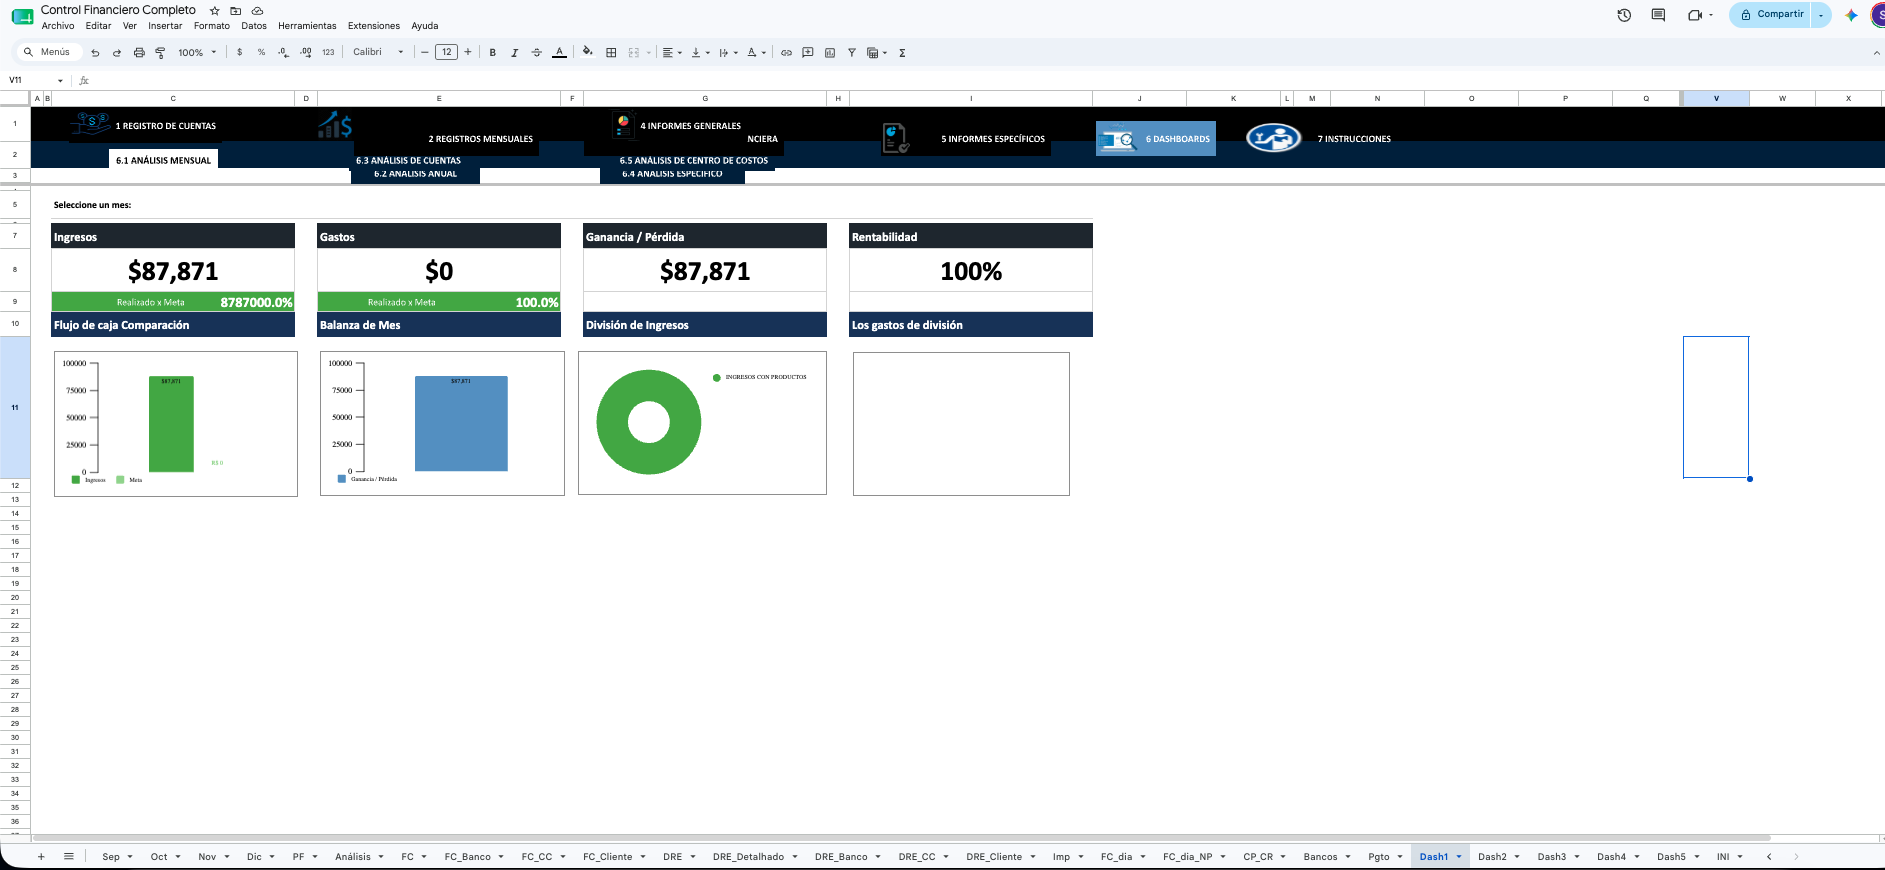Open the Archivo menu
Image resolution: width=1885 pixels, height=870 pixels.
(58, 26)
